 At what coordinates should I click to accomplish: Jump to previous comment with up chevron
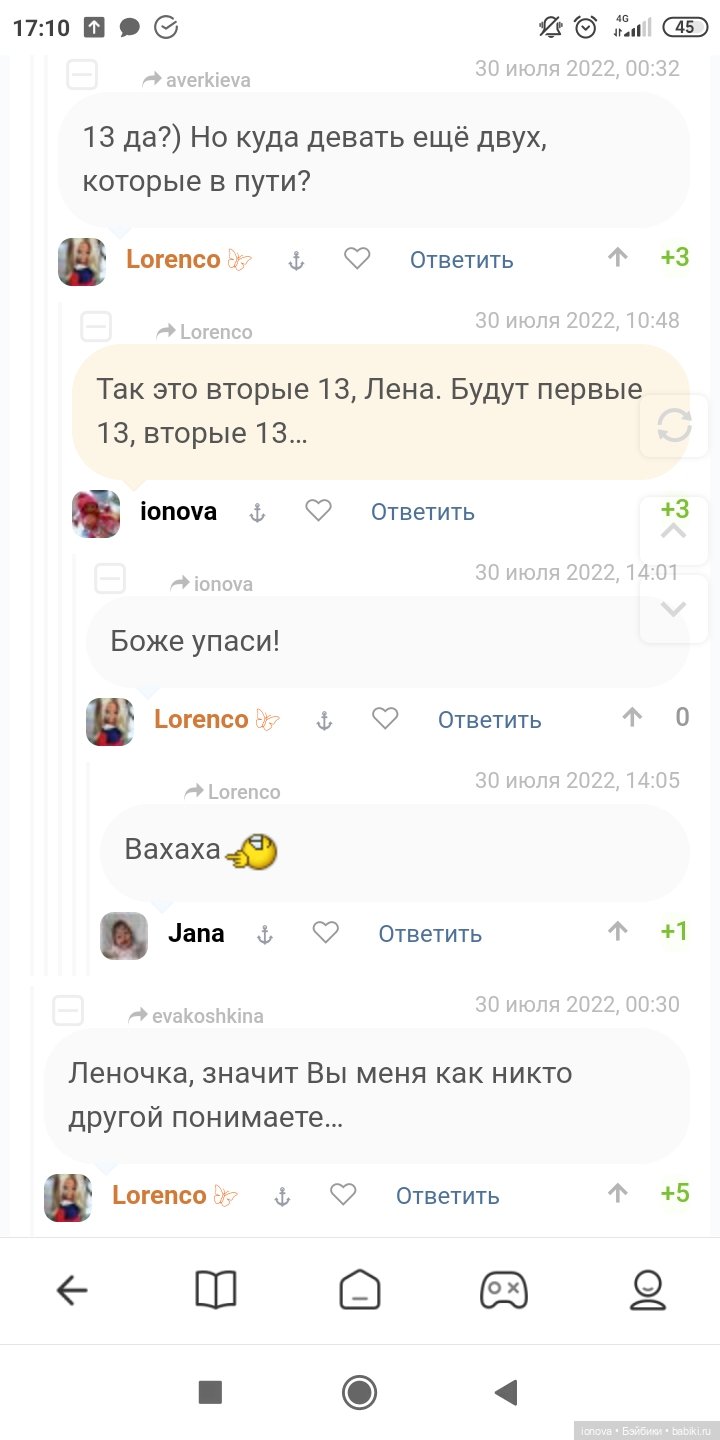[x=674, y=531]
